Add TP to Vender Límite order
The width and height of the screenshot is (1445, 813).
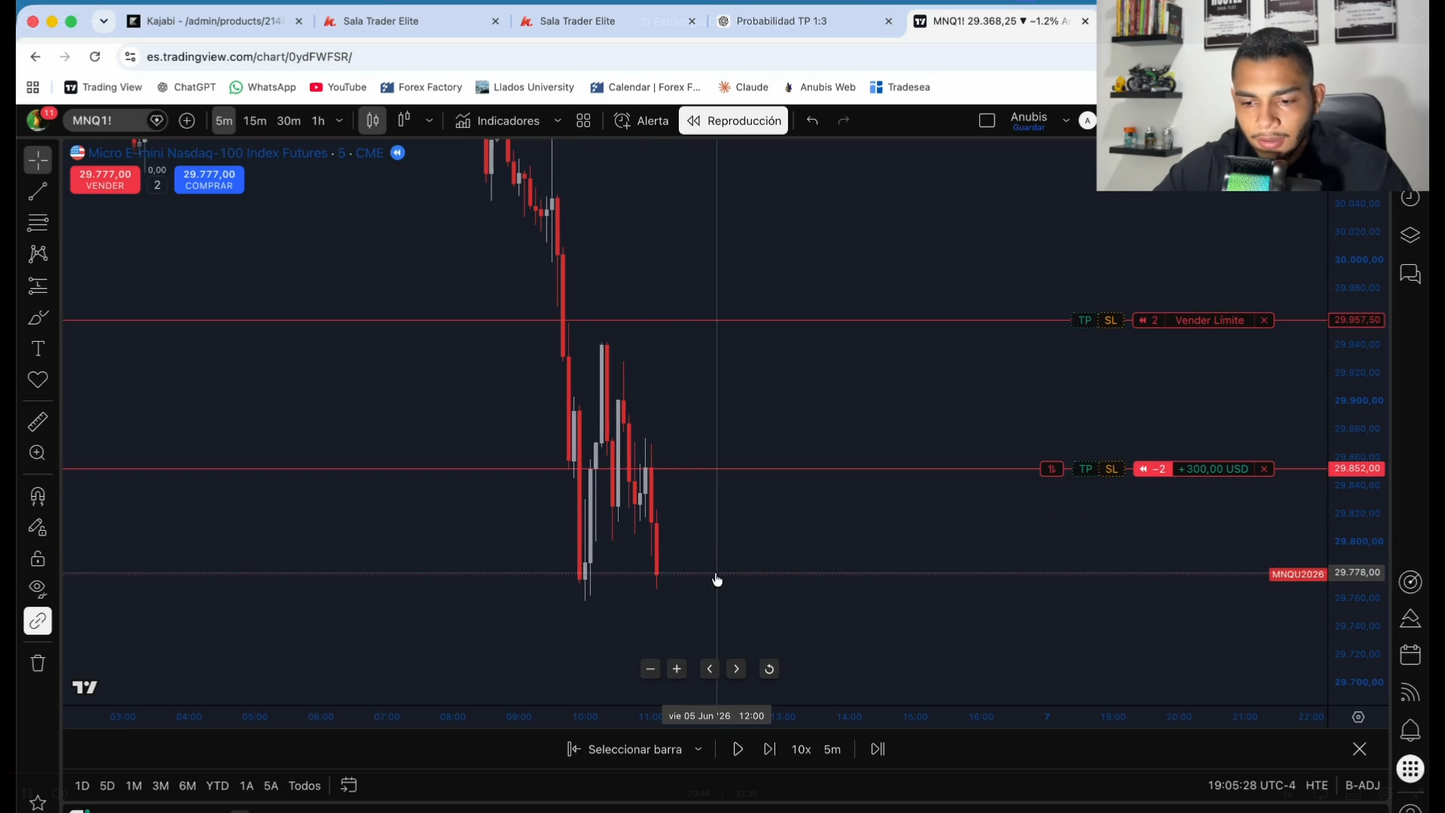[x=1085, y=320]
